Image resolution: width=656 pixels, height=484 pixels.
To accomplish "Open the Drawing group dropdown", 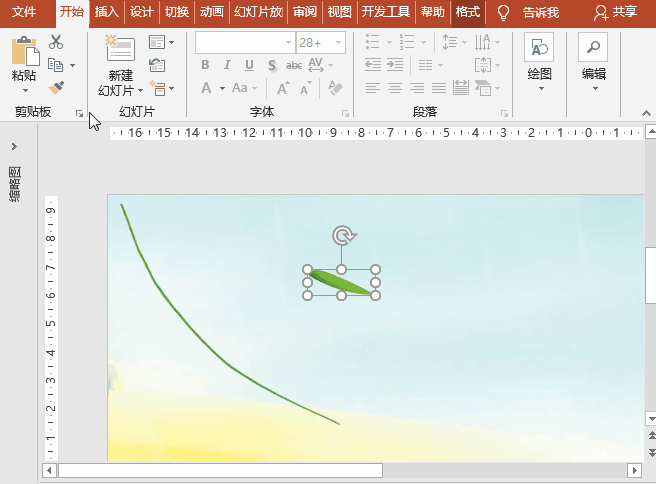I will click(541, 89).
